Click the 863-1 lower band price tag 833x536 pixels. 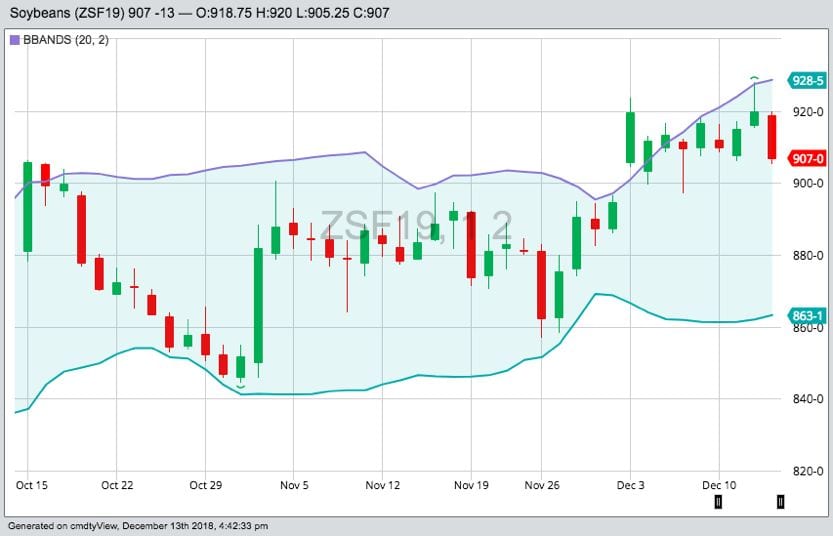pyautogui.click(x=806, y=316)
